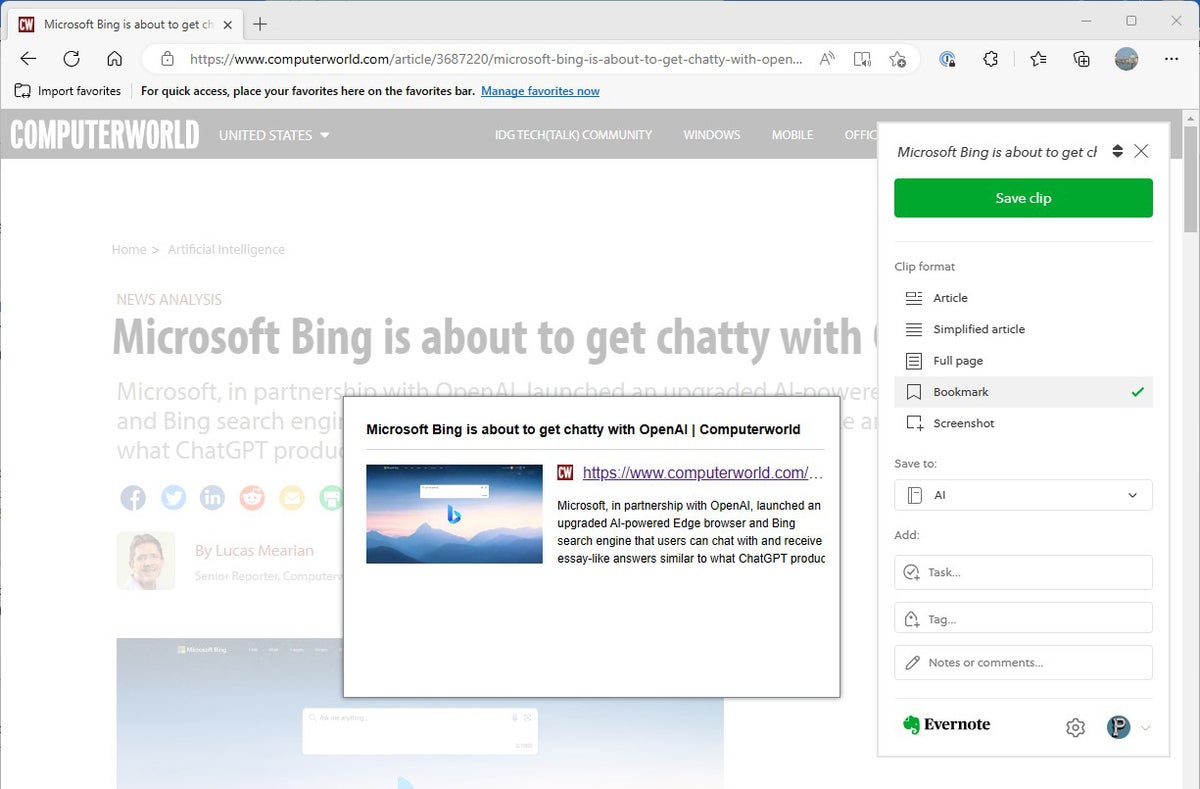
Task: Open Immersive Reader icon
Action: click(x=862, y=59)
